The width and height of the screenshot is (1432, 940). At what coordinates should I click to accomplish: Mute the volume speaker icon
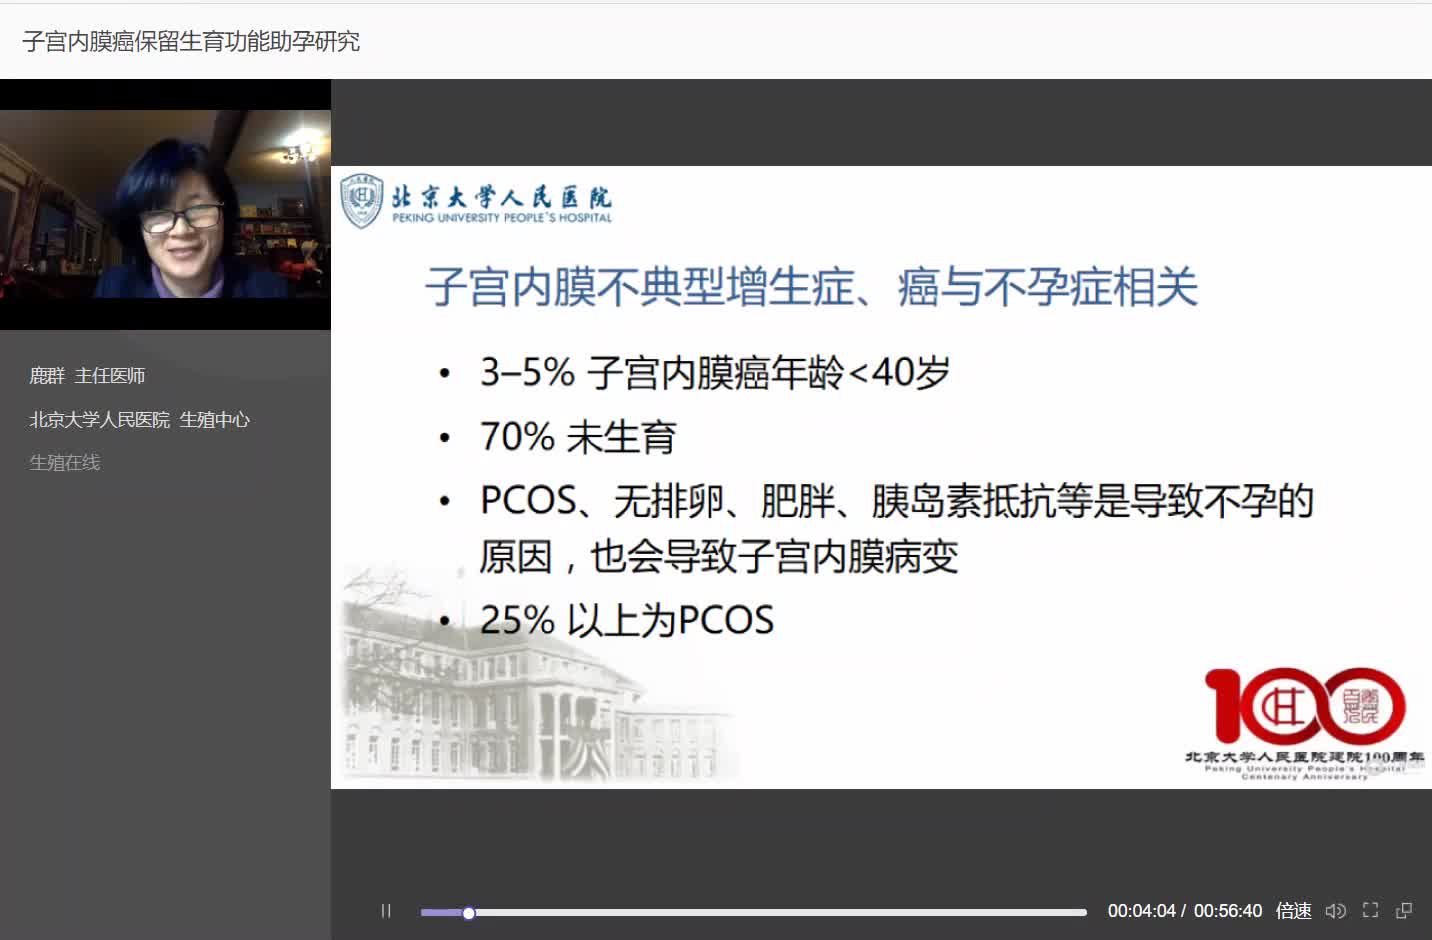1335,911
